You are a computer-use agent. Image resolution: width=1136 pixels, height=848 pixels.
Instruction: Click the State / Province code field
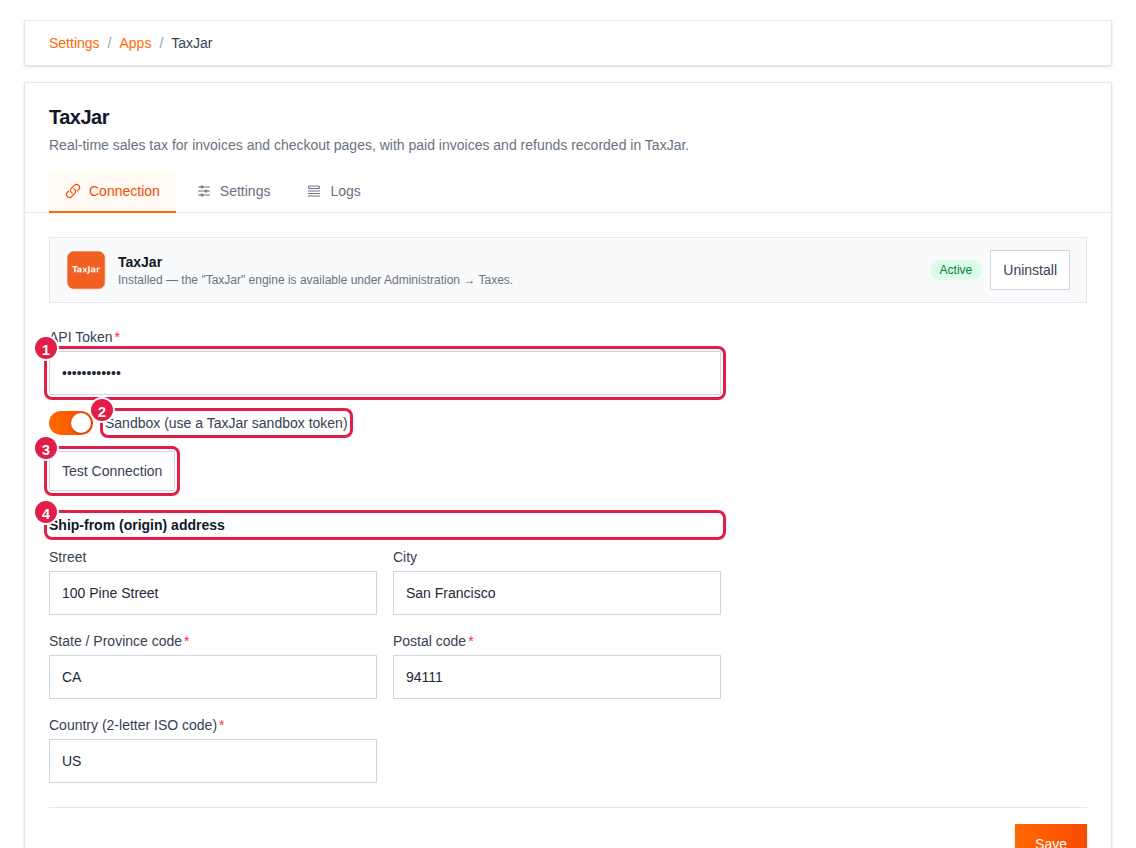213,677
